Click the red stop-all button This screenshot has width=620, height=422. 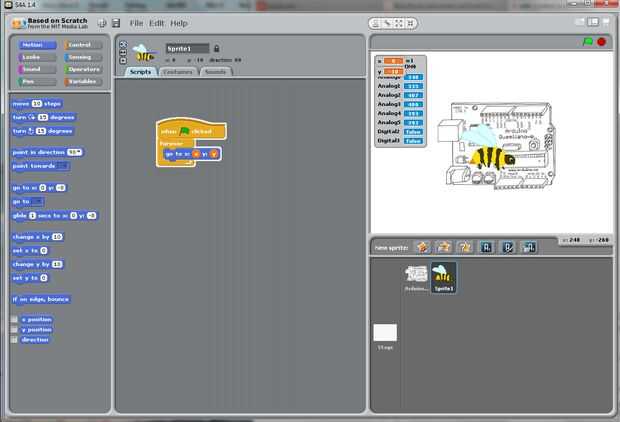click(601, 42)
